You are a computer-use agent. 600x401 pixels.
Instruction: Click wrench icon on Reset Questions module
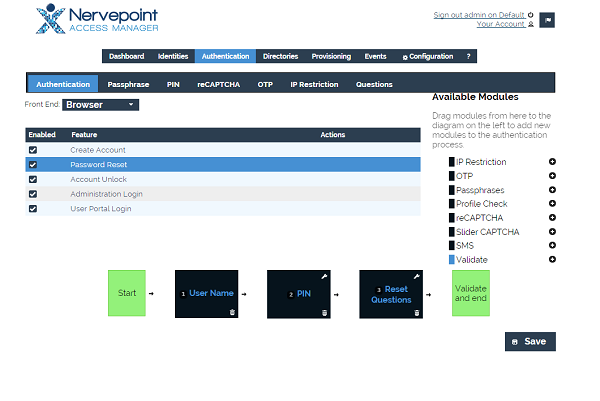416,275
